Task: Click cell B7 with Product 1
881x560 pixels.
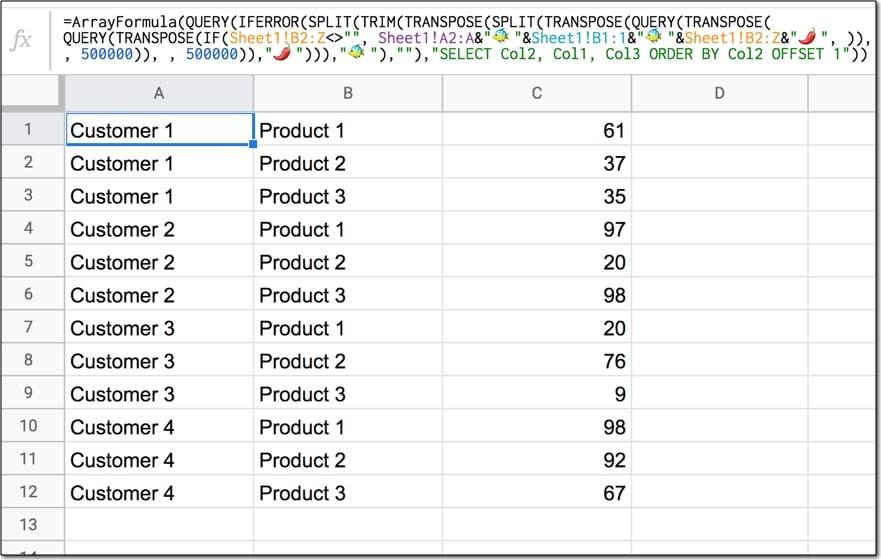Action: [x=348, y=327]
